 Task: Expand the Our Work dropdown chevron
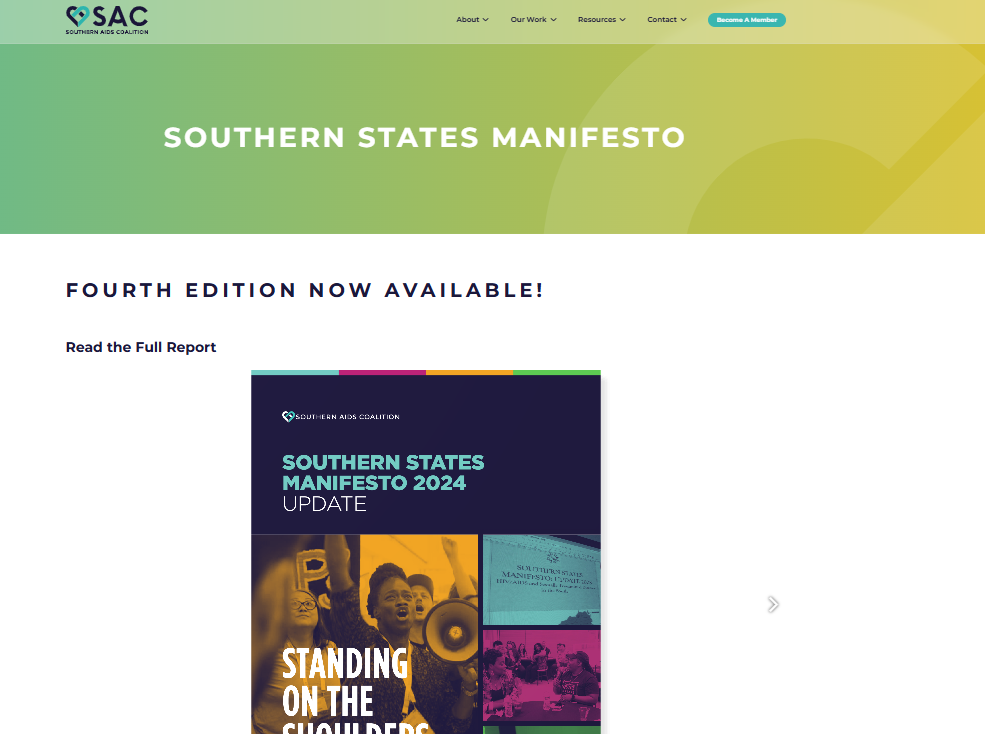pyautogui.click(x=553, y=19)
